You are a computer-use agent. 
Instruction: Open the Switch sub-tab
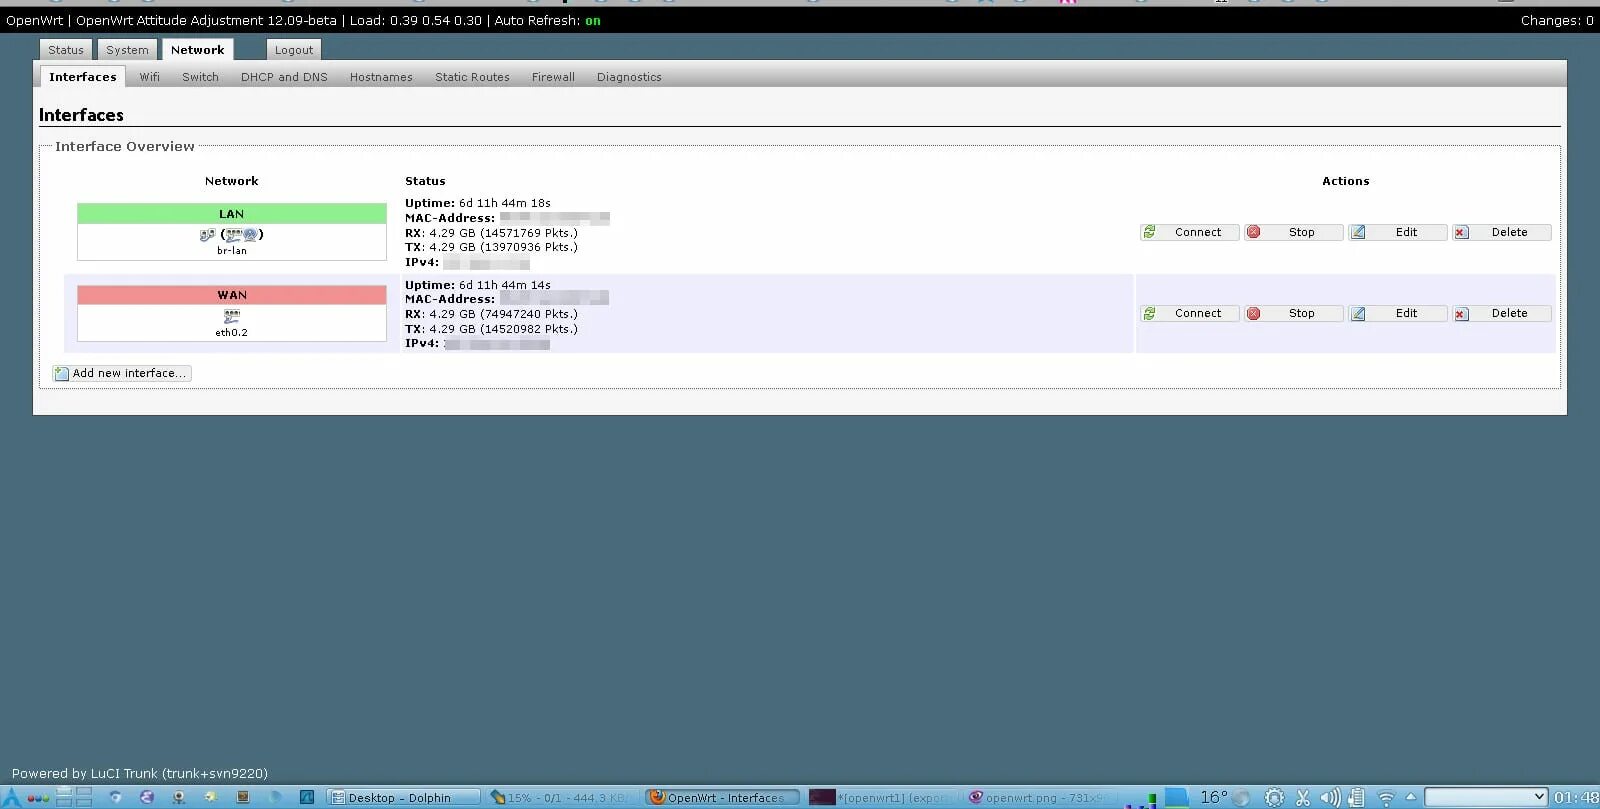(200, 77)
